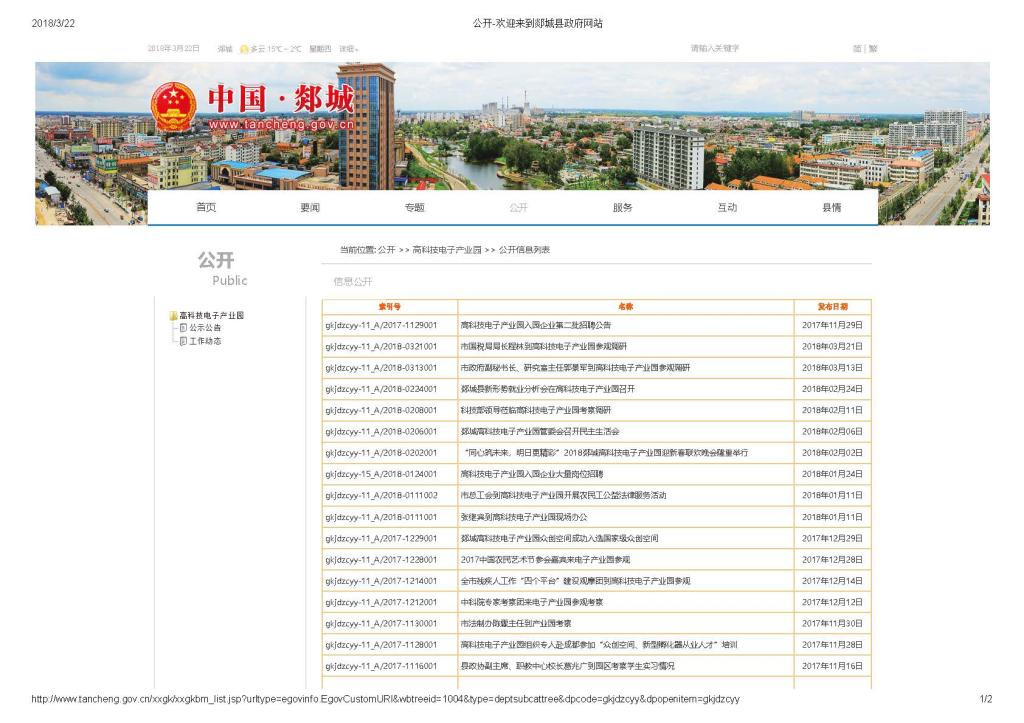Switch to the 县情 navigation tab
This screenshot has height=723, width=1024.
pyautogui.click(x=831, y=208)
